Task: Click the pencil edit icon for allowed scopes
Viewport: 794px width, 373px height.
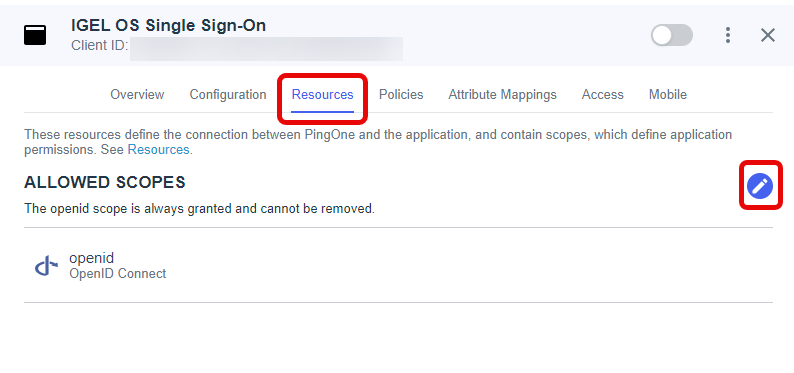Action: [760, 186]
